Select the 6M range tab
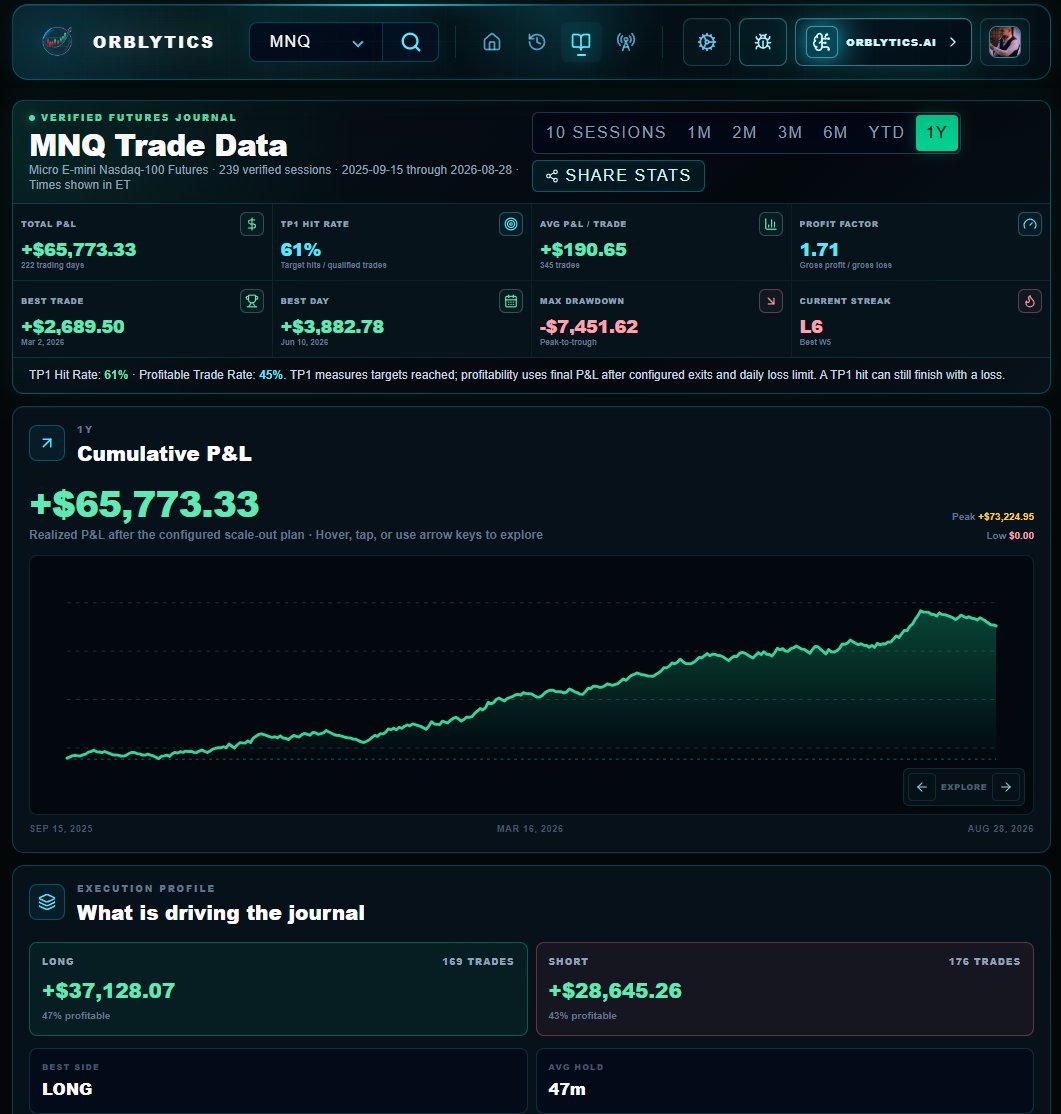Screen dimensions: 1061x1114 point(835,133)
